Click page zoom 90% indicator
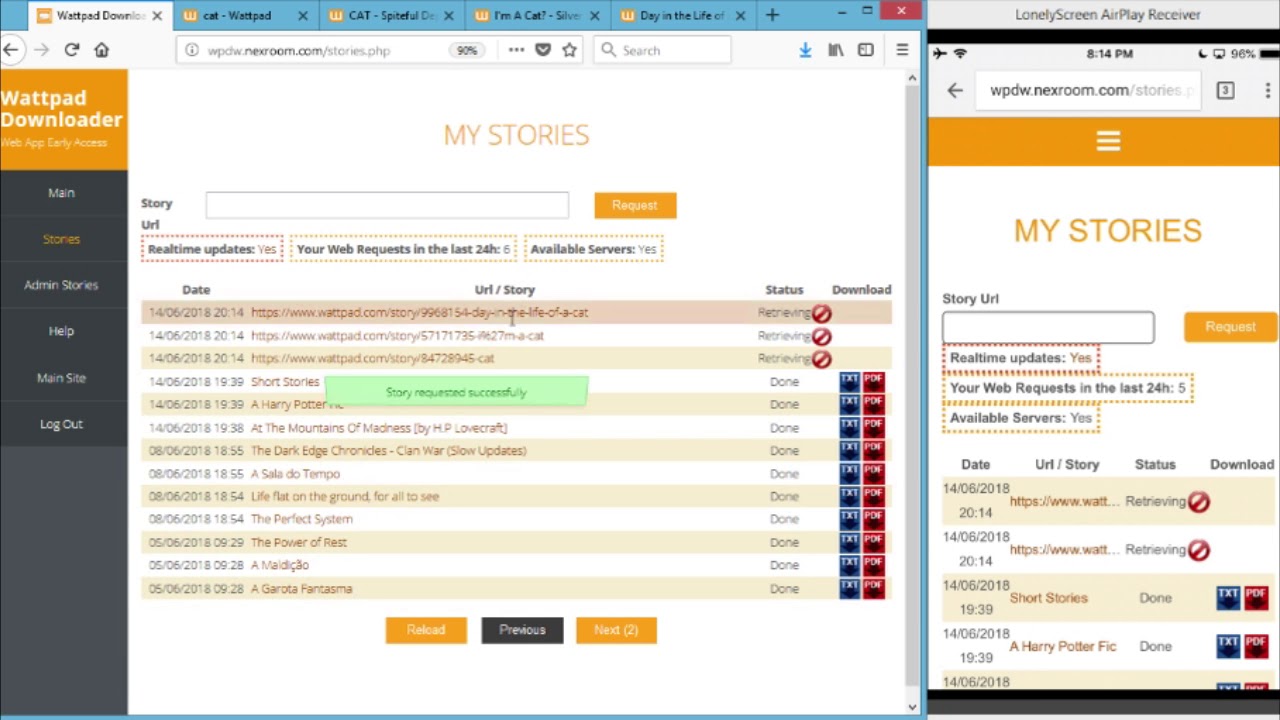The width and height of the screenshot is (1280, 720). point(467,50)
